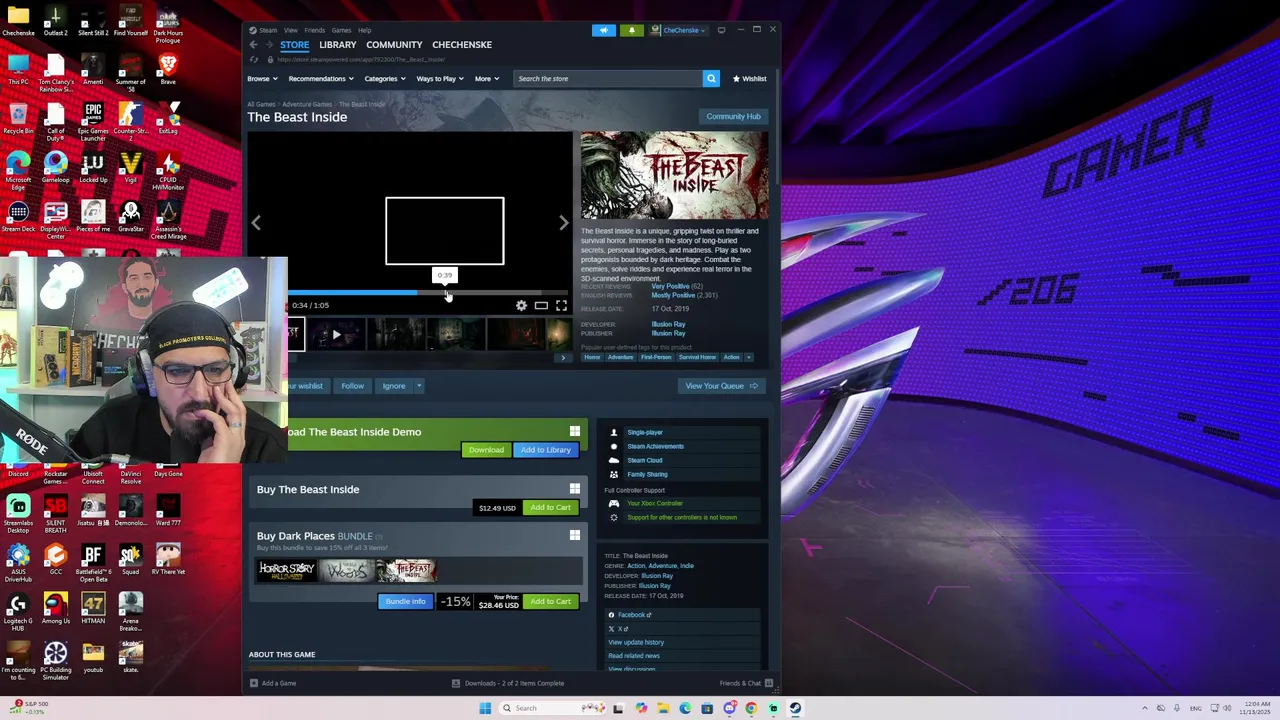Click the Ignore button
The image size is (1280, 720).
(394, 386)
